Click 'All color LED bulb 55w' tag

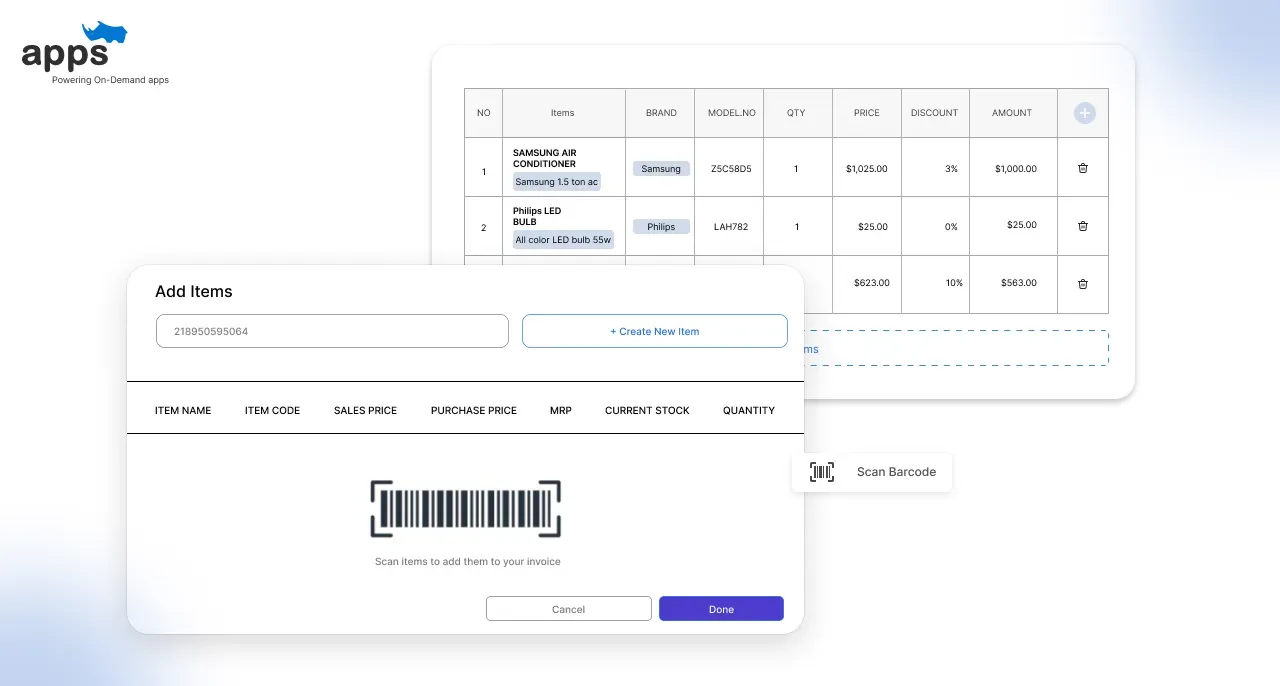pyautogui.click(x=563, y=240)
